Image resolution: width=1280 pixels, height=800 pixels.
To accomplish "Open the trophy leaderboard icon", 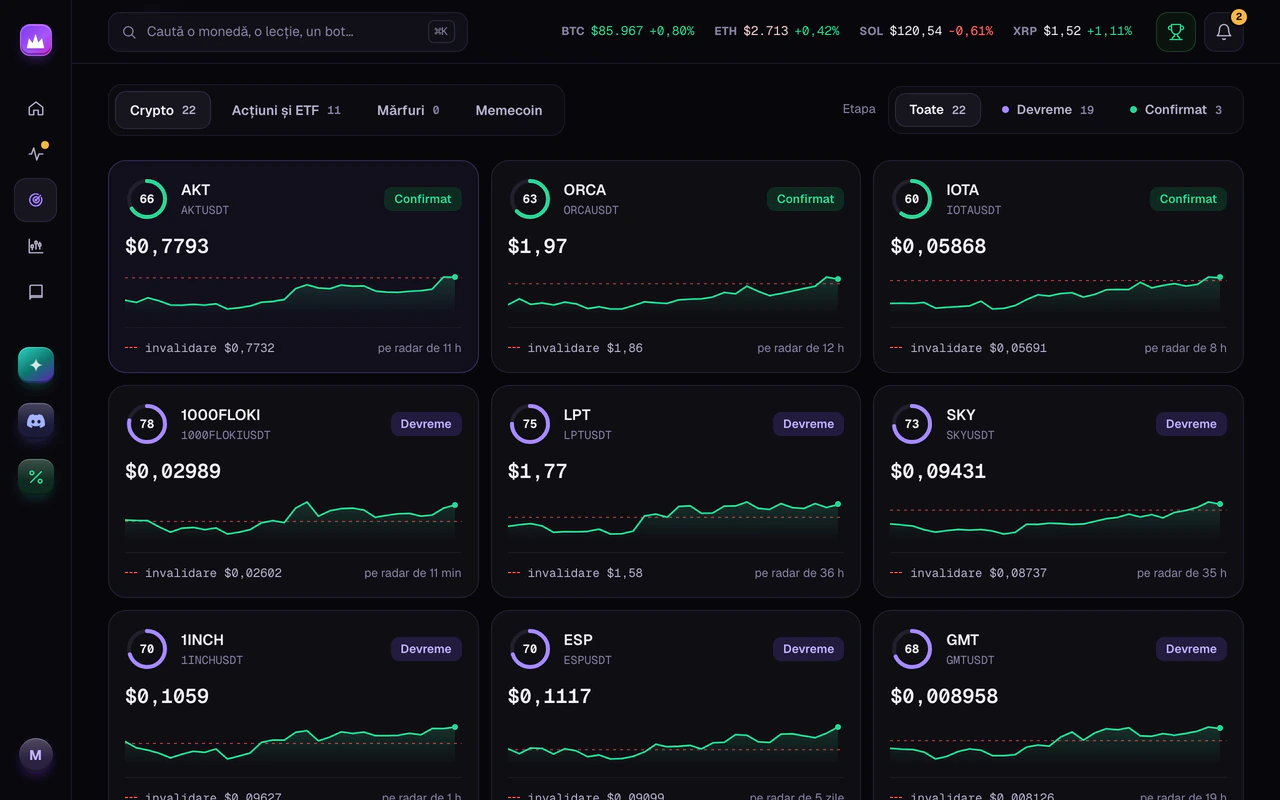I will (1176, 32).
